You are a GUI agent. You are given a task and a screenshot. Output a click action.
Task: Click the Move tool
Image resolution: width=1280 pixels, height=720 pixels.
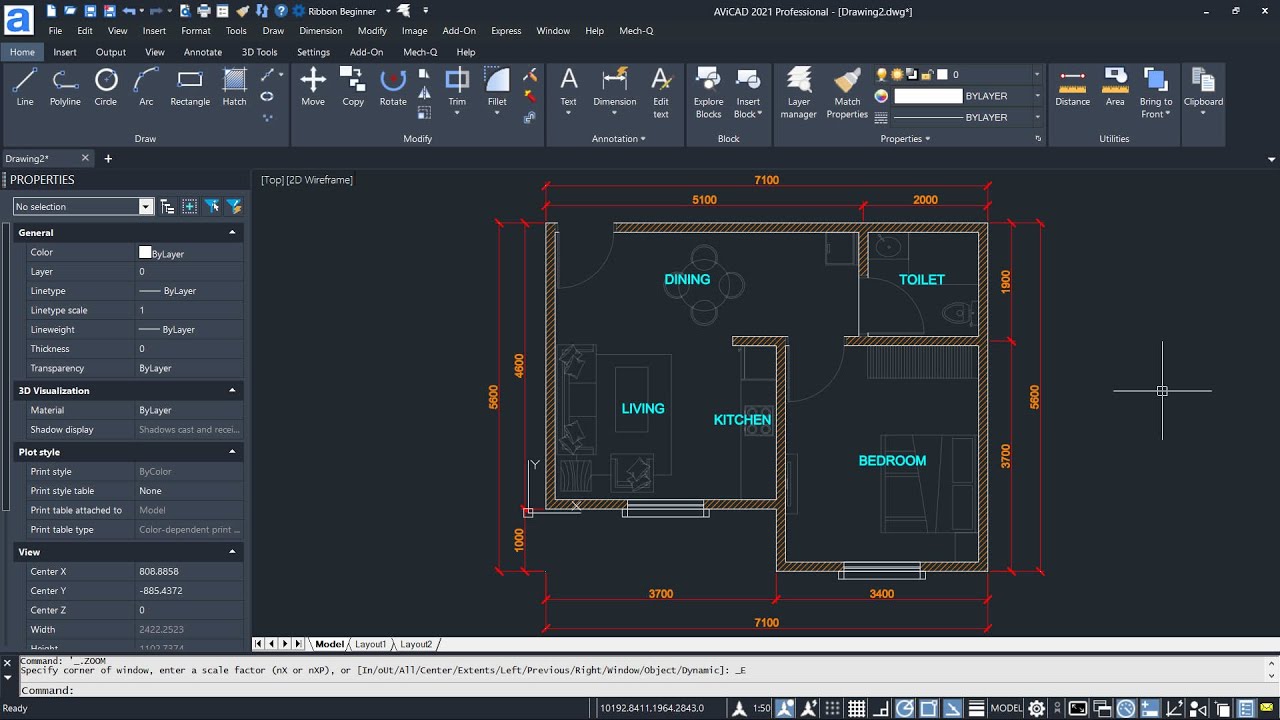(313, 87)
